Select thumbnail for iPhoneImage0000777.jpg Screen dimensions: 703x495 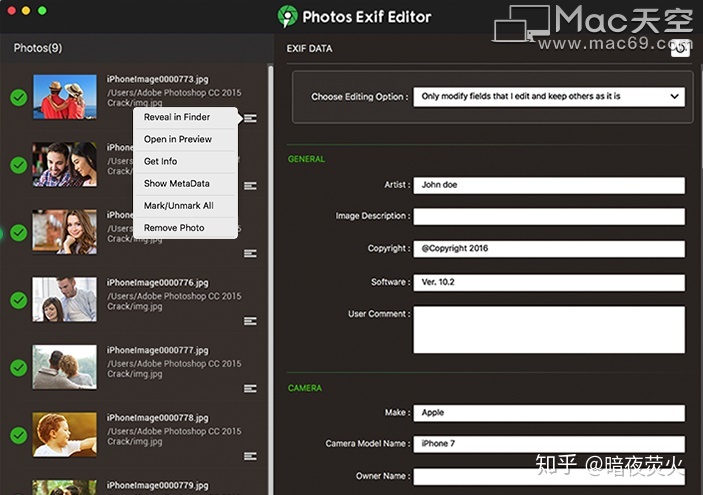(65, 367)
